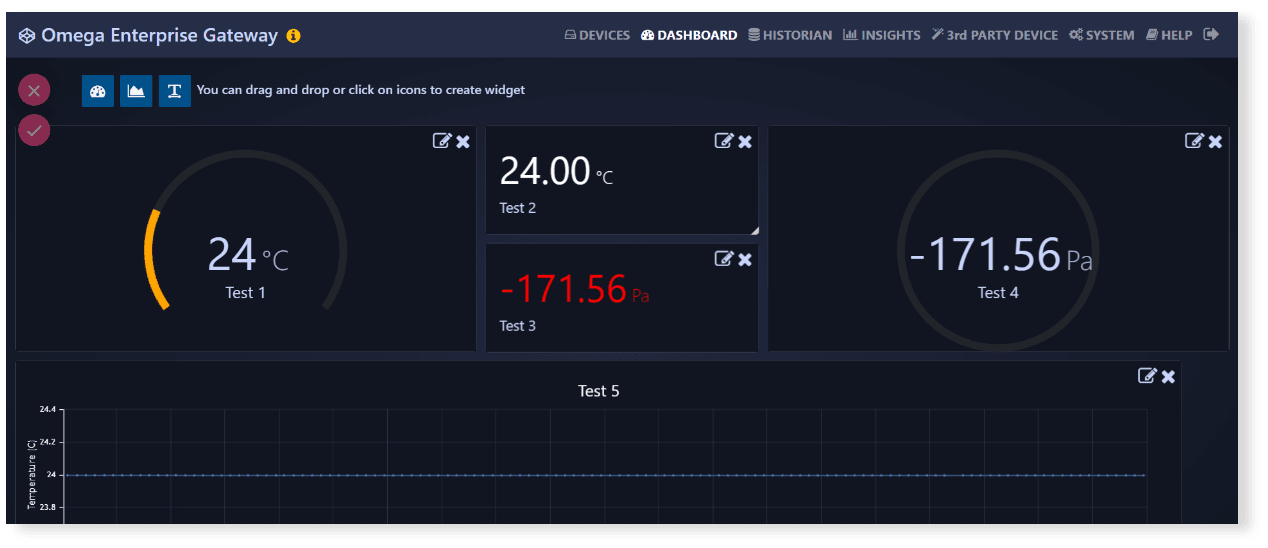Go to the Historian section

[x=790, y=35]
